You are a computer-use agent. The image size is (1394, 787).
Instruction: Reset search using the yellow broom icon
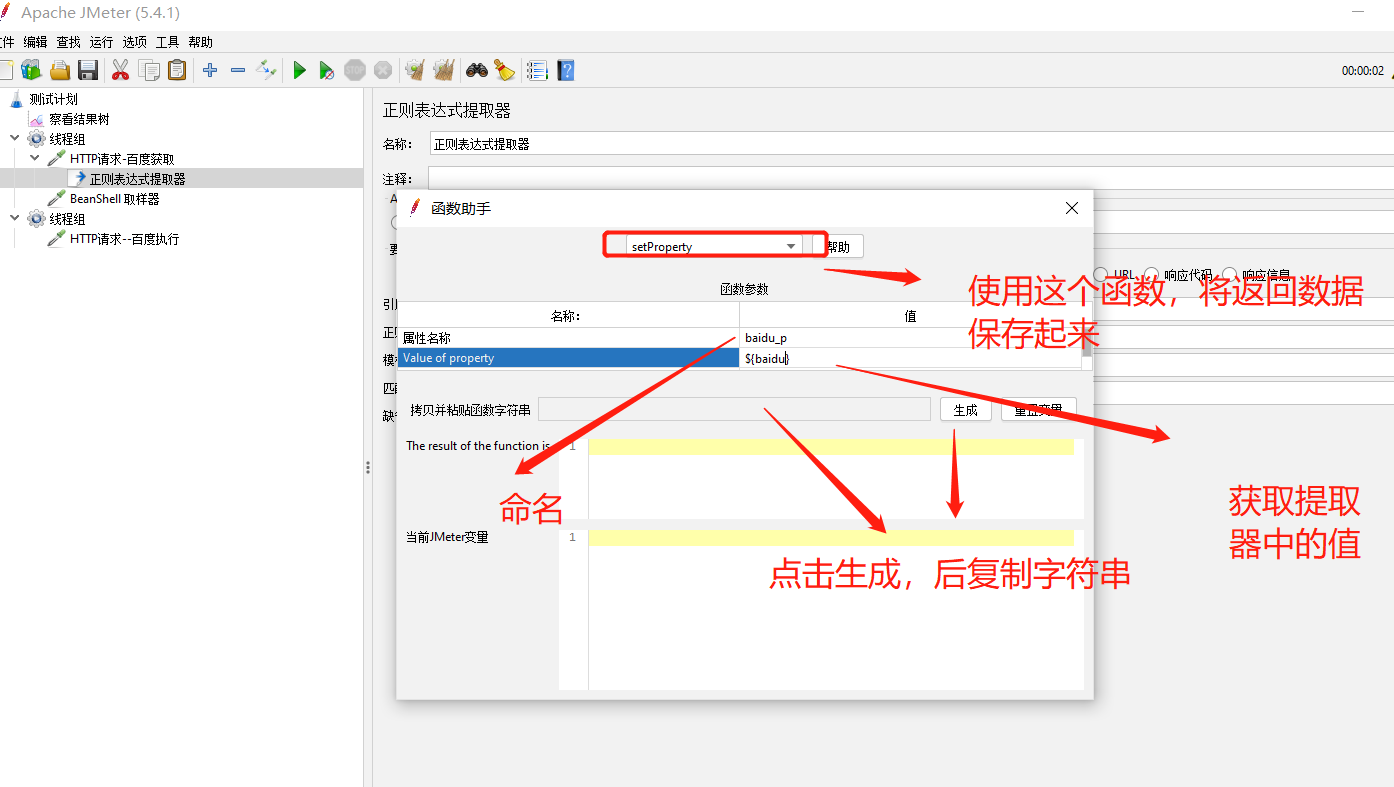click(x=504, y=70)
